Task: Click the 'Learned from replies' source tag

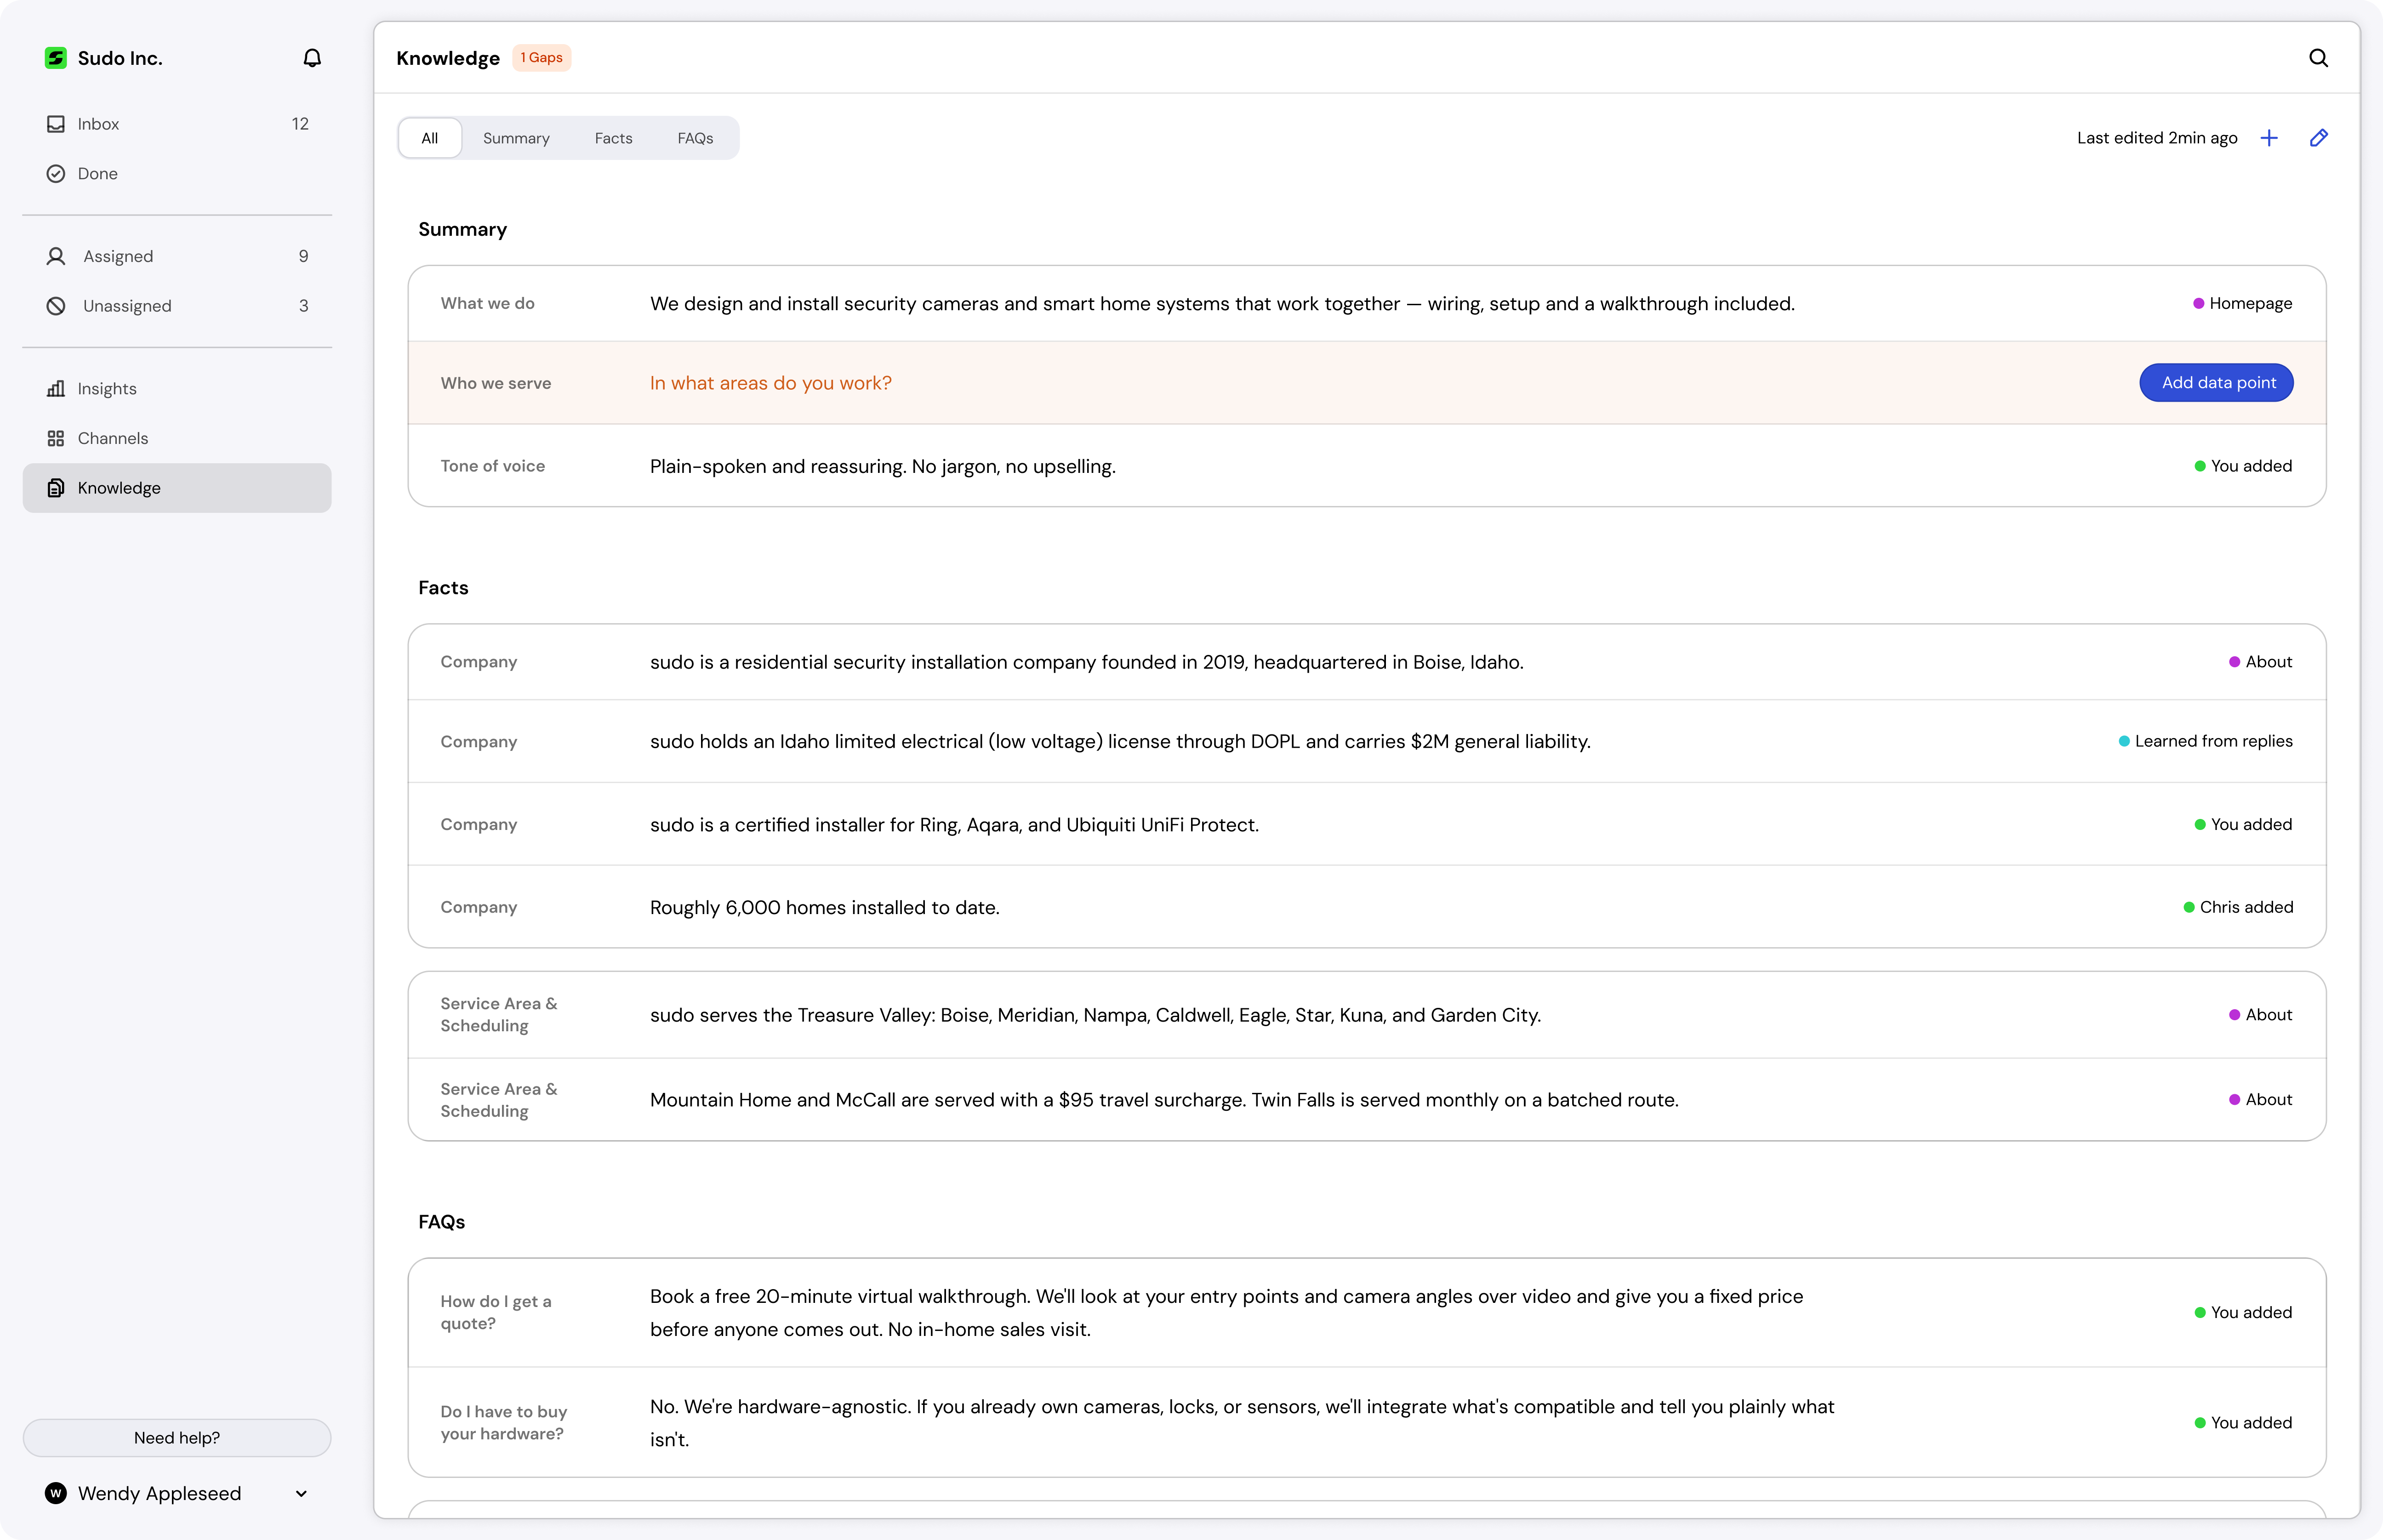Action: click(x=2205, y=741)
